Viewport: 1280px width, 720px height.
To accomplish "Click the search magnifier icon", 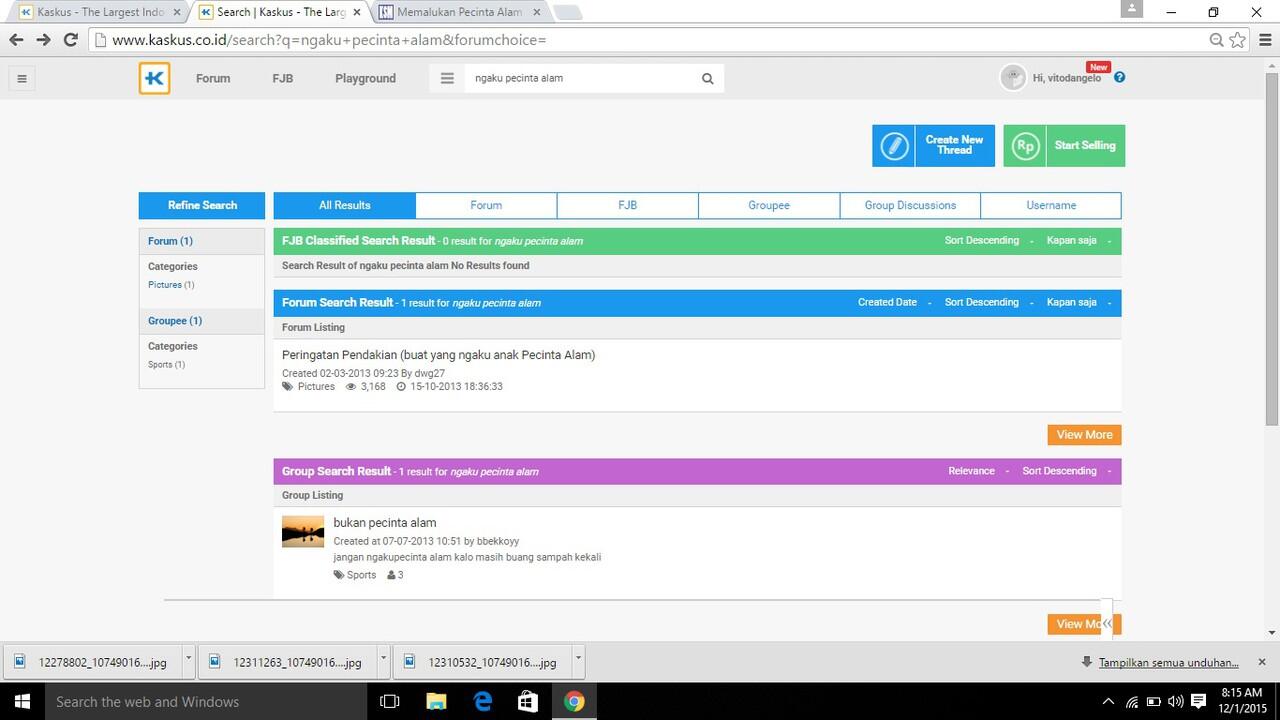I will [707, 78].
